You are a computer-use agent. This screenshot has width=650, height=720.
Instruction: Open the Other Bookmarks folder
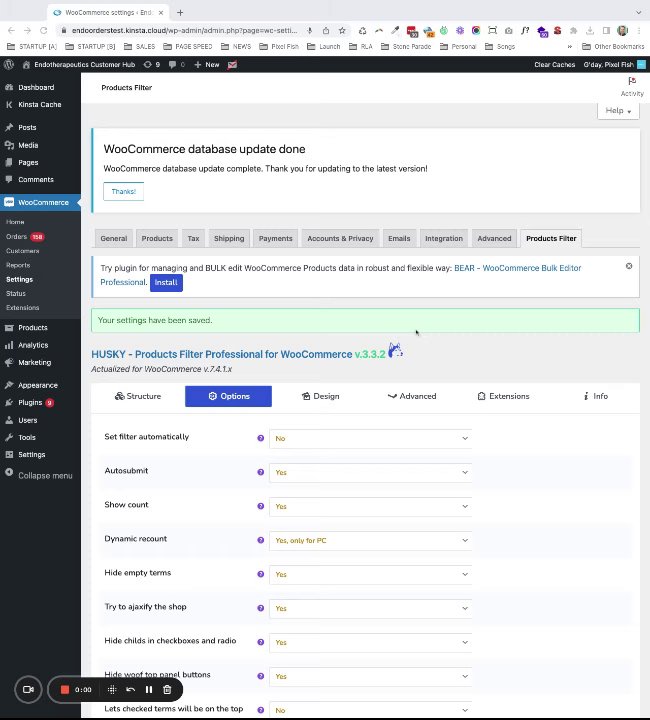(613, 46)
